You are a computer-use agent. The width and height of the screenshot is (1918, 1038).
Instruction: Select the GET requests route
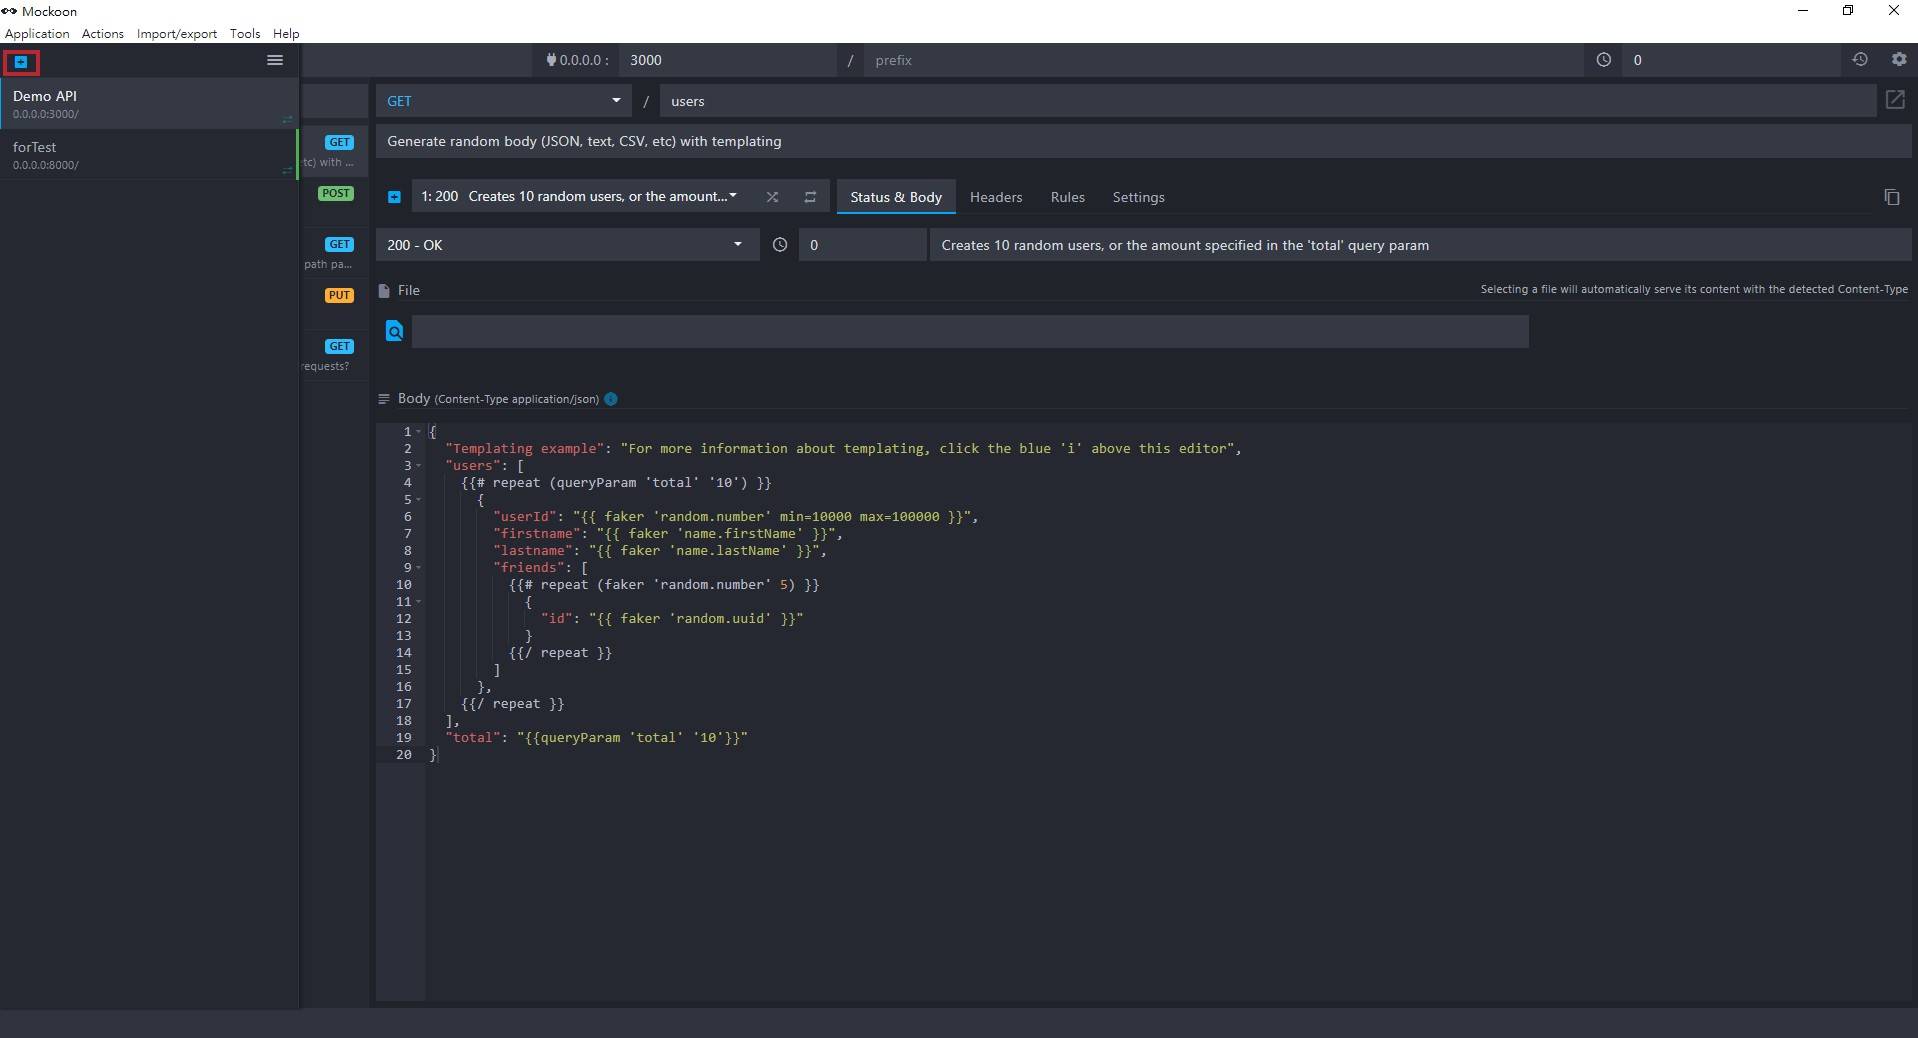[x=334, y=356]
